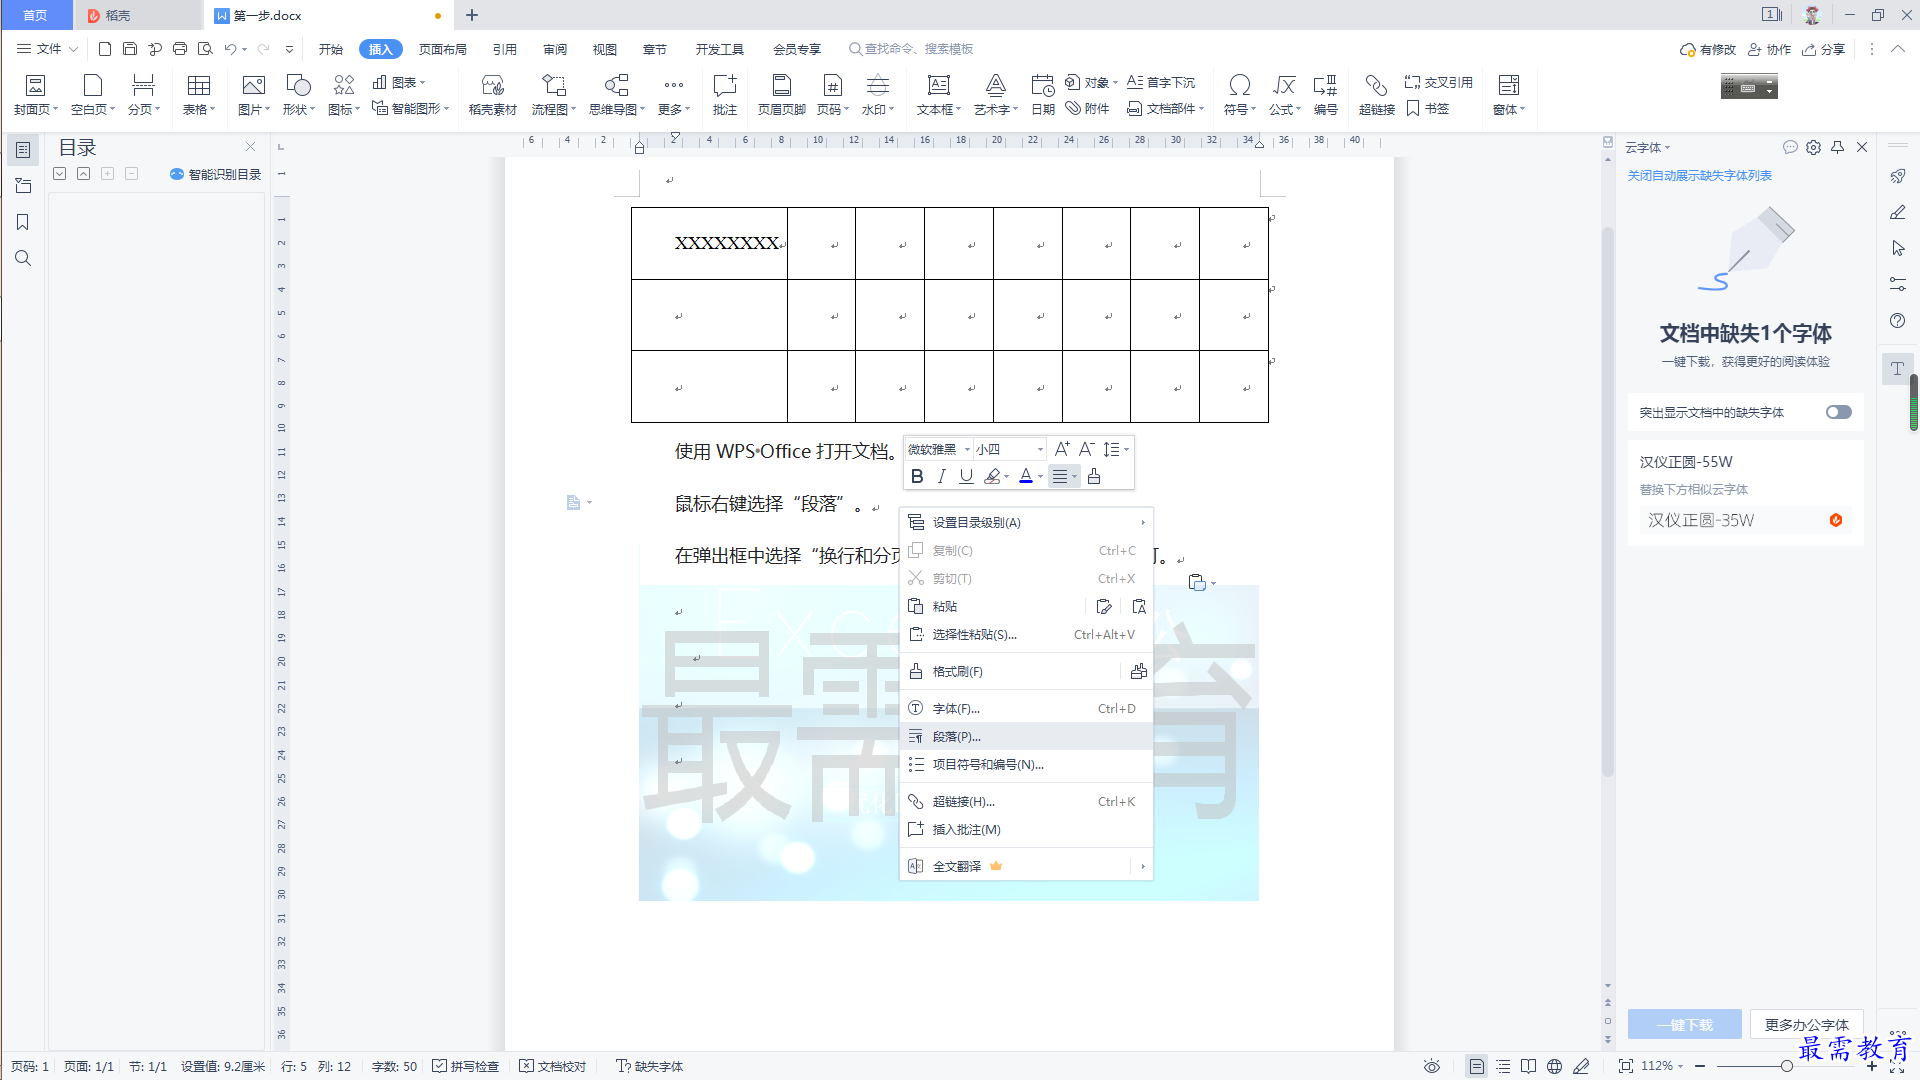Click the 更多办公字体 button

click(1806, 1024)
